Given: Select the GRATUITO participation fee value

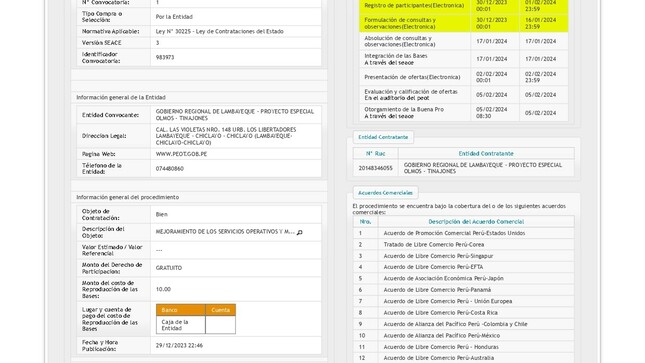Looking at the screenshot, I should (169, 268).
